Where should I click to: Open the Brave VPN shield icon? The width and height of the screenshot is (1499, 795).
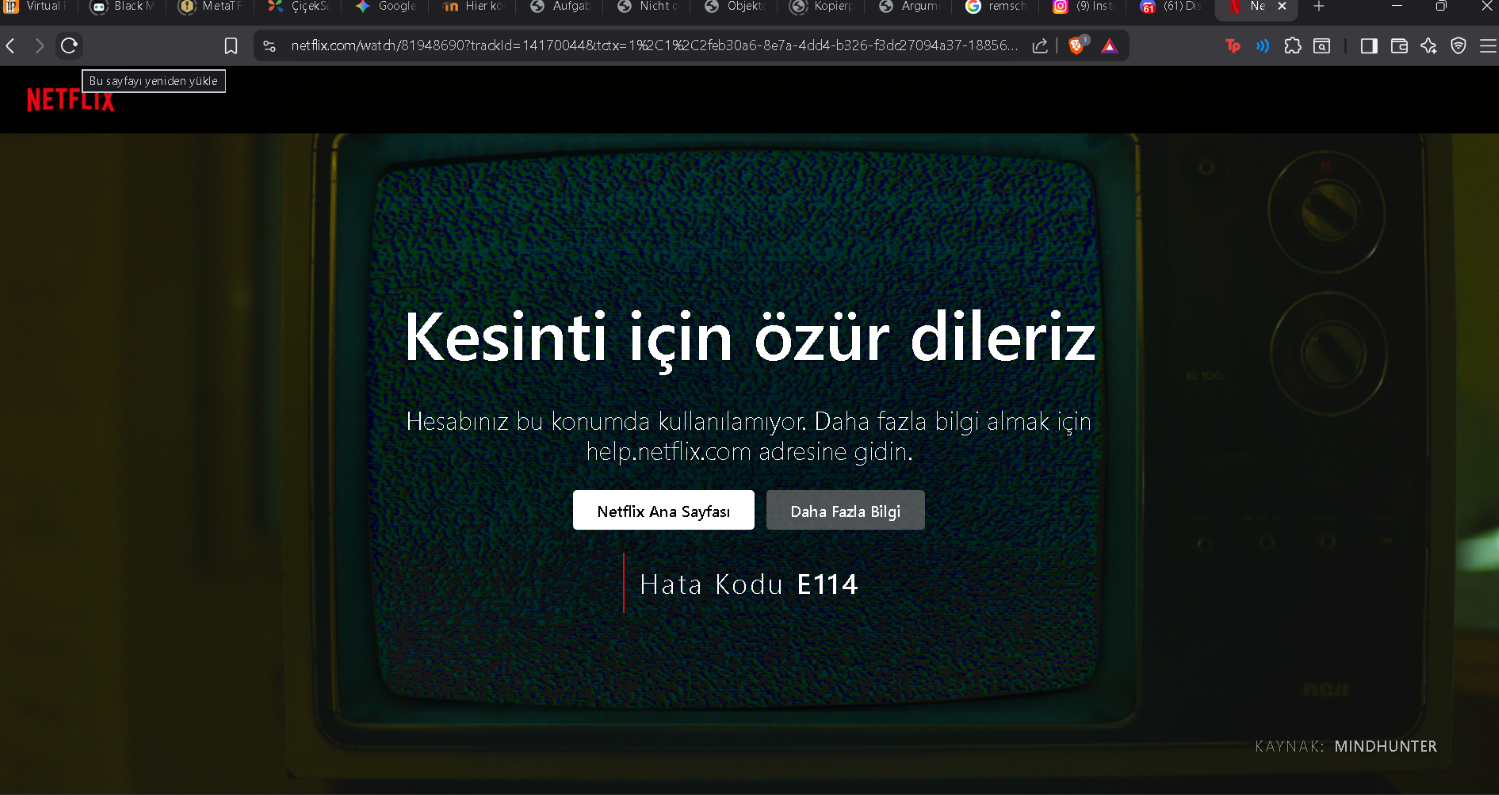pos(1459,46)
